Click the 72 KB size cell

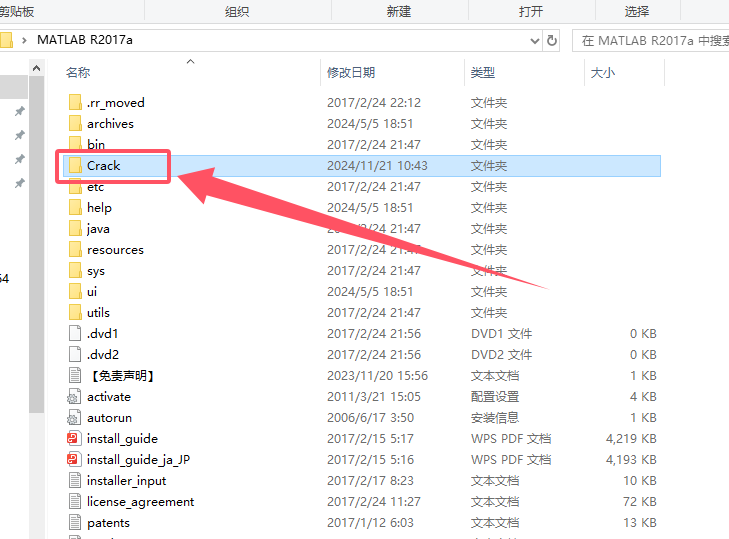pyautogui.click(x=640, y=502)
